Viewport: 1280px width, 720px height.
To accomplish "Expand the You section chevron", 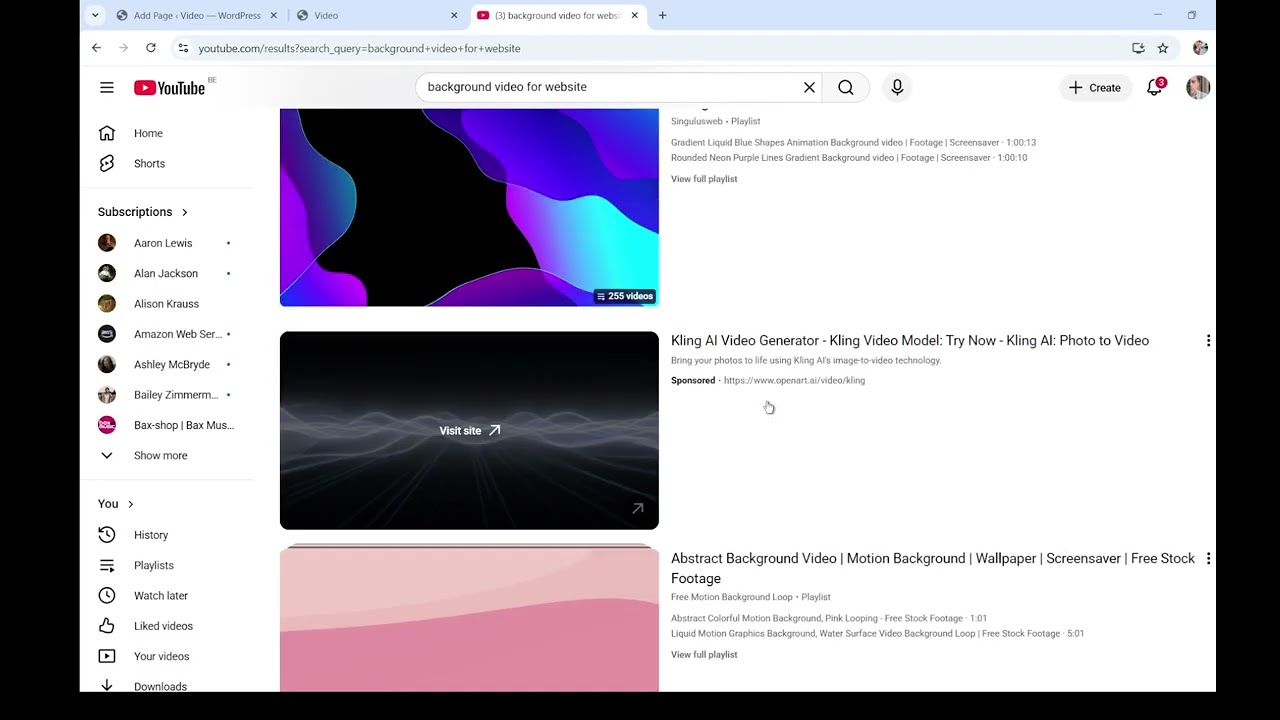I will [x=130, y=504].
